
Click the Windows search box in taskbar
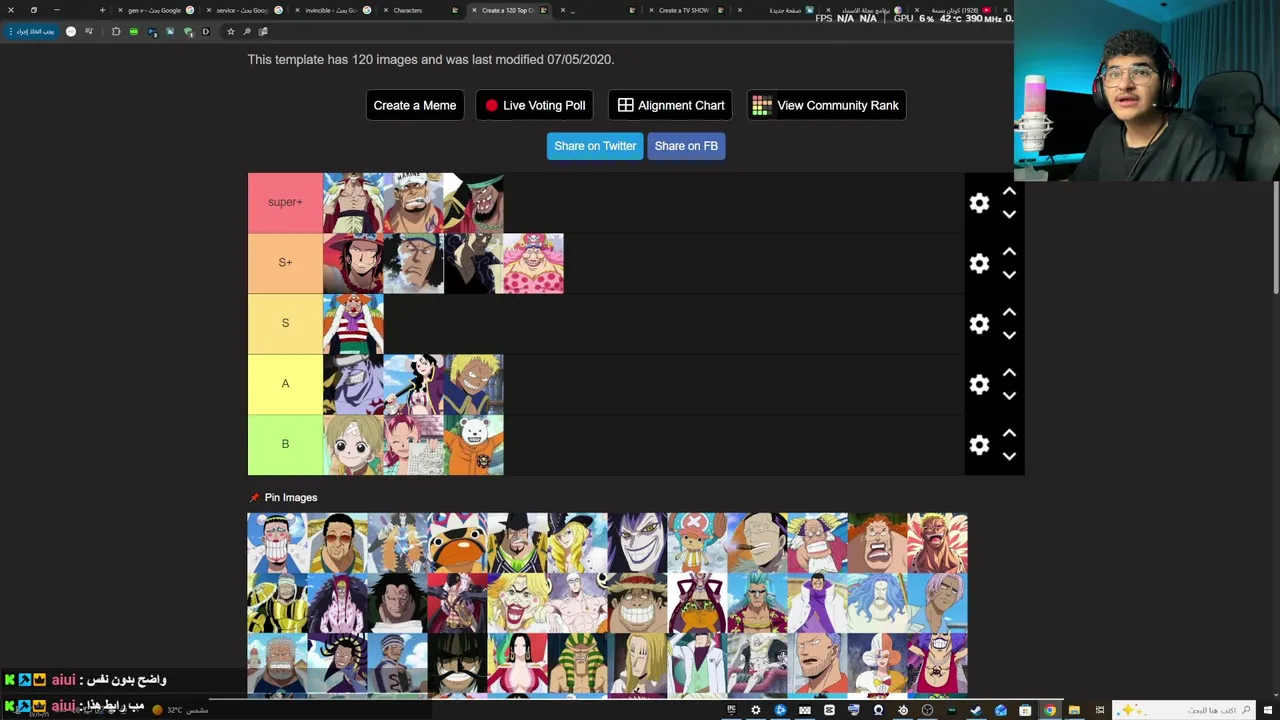[x=1186, y=710]
